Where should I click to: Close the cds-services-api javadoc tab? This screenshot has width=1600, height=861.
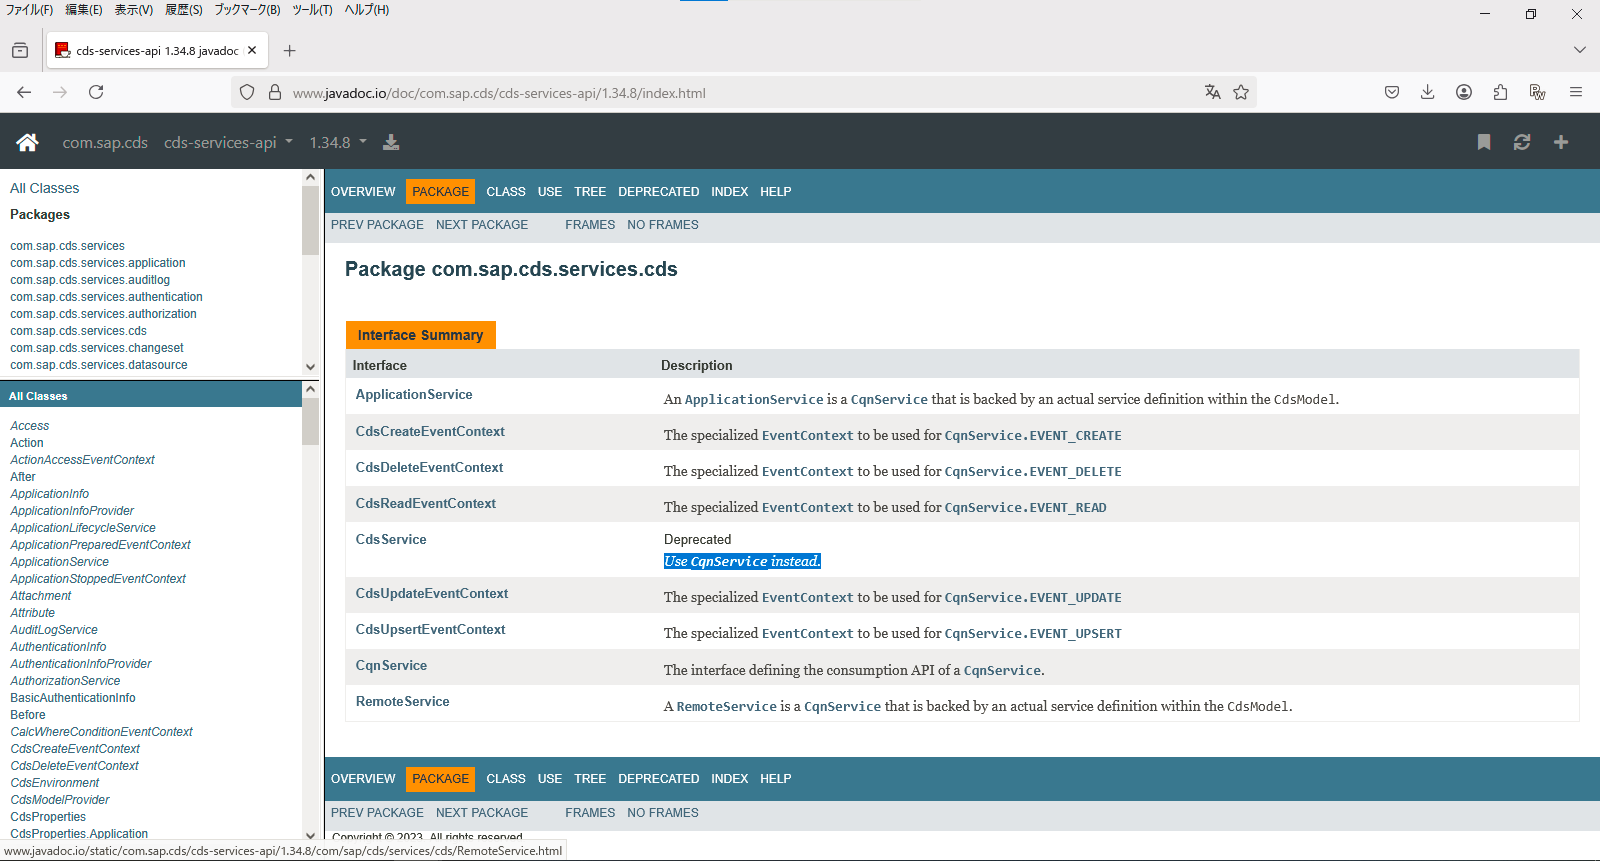coord(252,50)
